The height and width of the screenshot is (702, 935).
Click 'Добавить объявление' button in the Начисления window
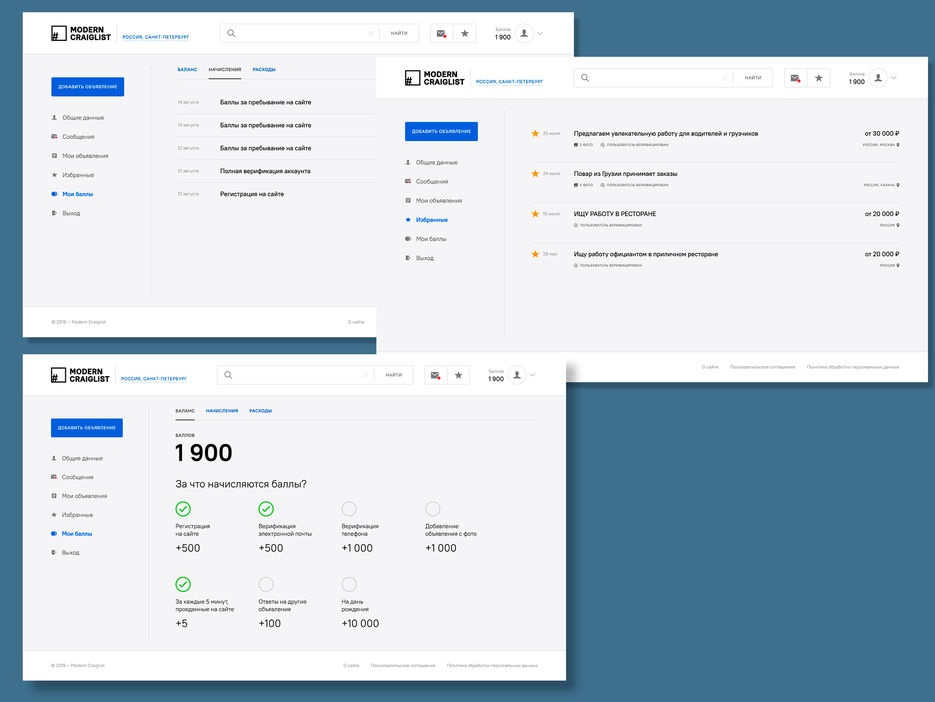click(x=88, y=86)
